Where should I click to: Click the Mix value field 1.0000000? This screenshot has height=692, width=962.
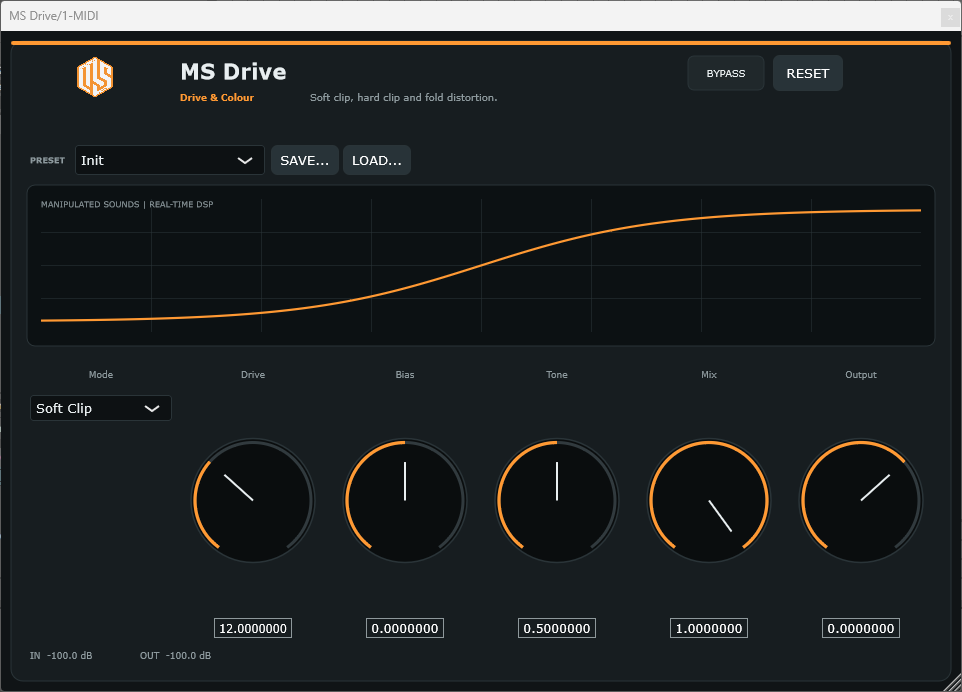coord(709,628)
